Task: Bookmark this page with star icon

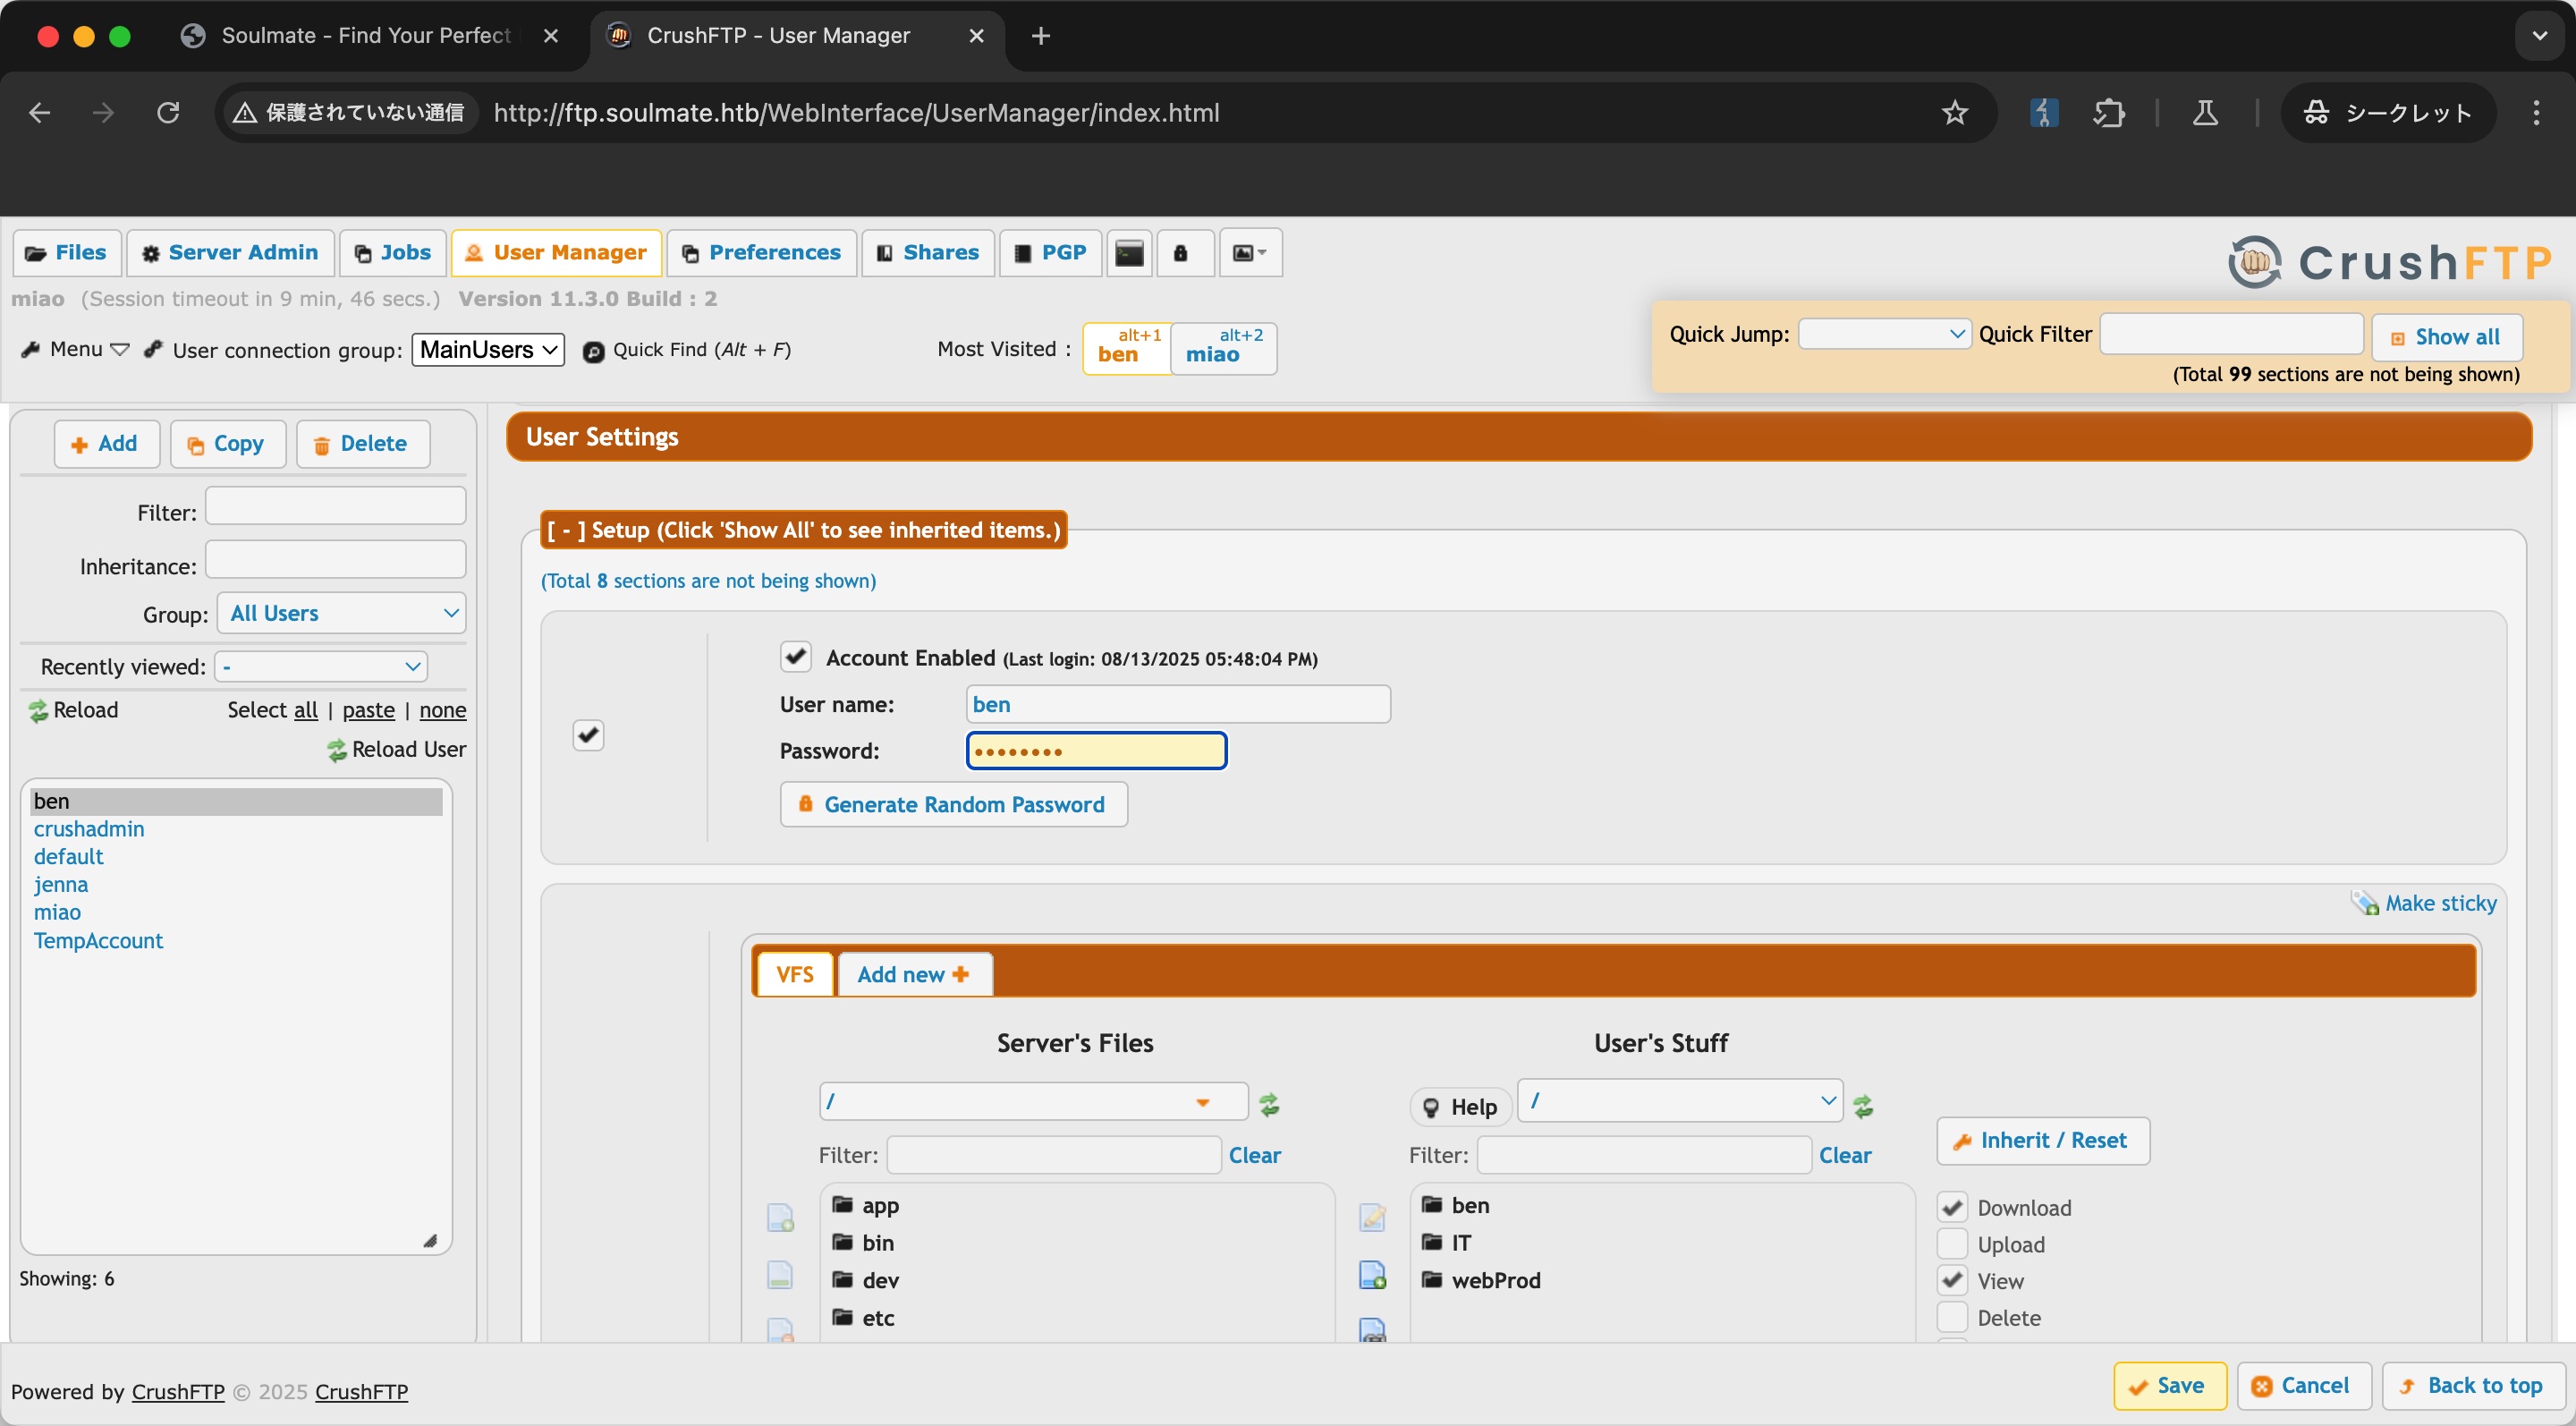Action: (1954, 113)
